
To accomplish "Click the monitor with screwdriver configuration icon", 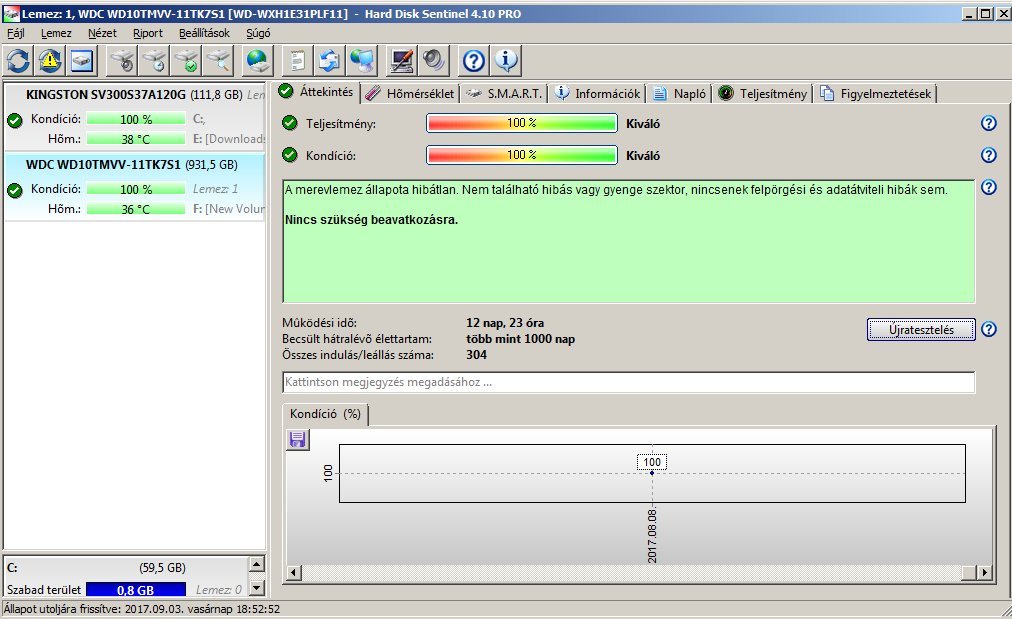I will tap(401, 61).
